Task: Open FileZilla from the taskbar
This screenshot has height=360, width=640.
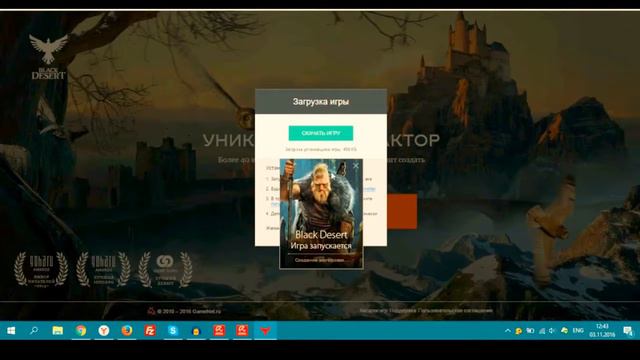Action: 150,331
